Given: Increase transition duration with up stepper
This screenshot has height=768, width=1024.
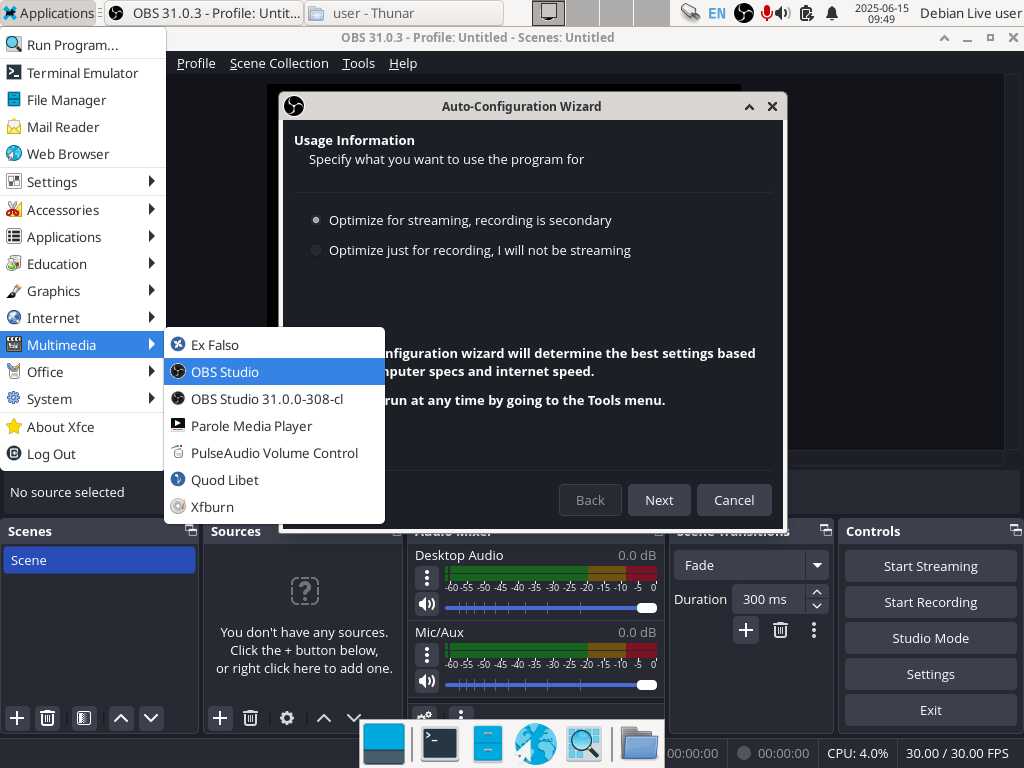Looking at the screenshot, I should [x=816, y=592].
